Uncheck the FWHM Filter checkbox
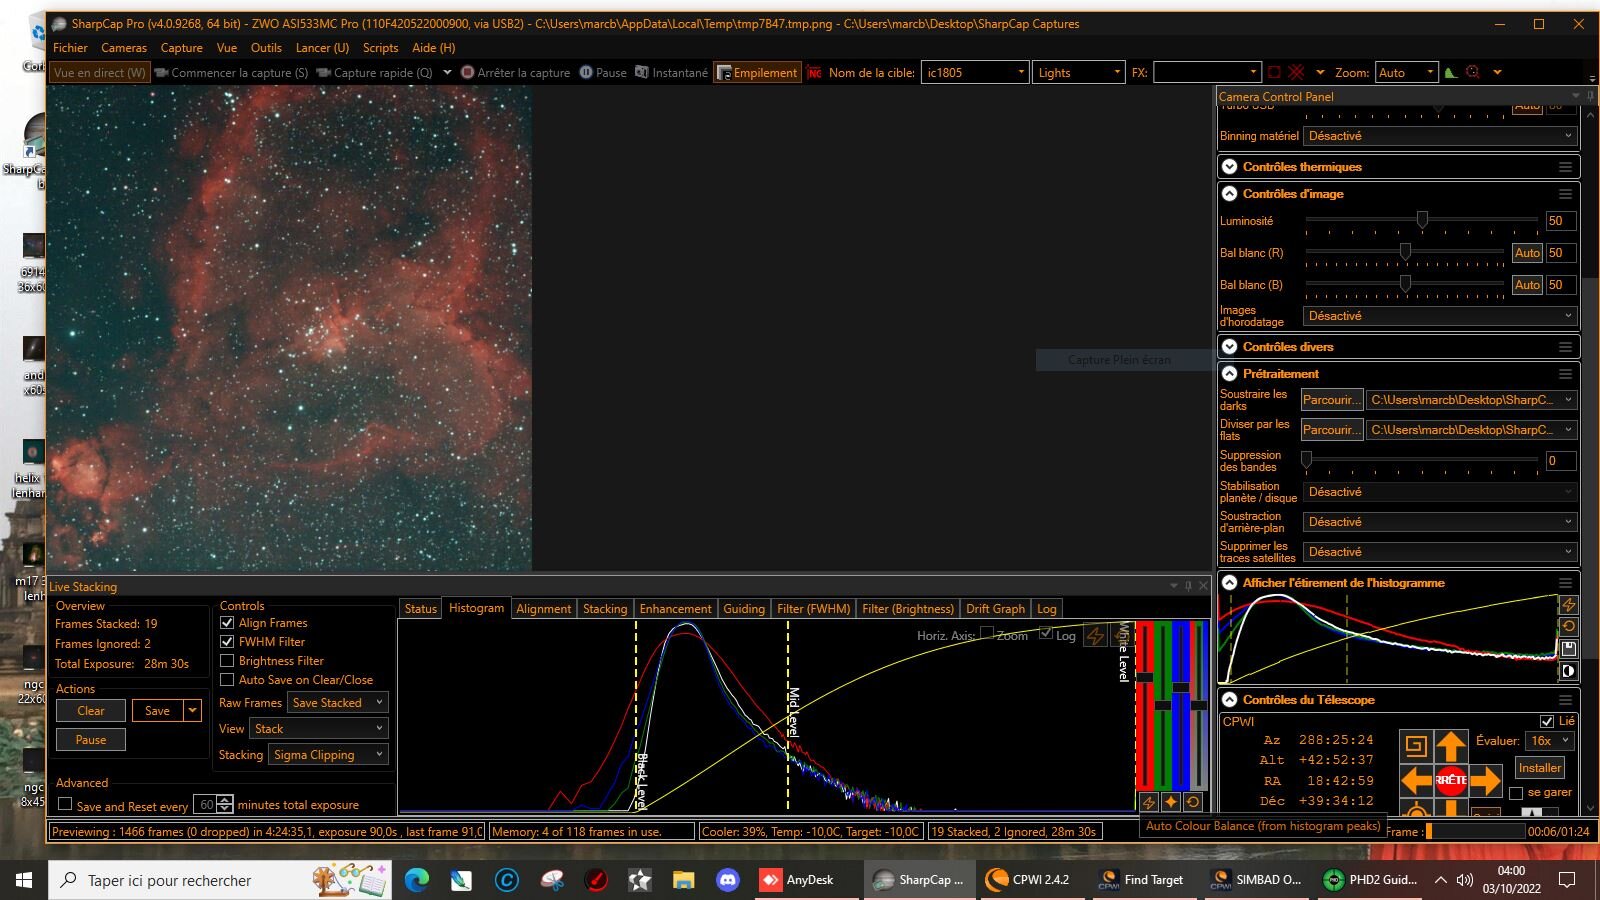The height and width of the screenshot is (900, 1600). pyautogui.click(x=227, y=642)
